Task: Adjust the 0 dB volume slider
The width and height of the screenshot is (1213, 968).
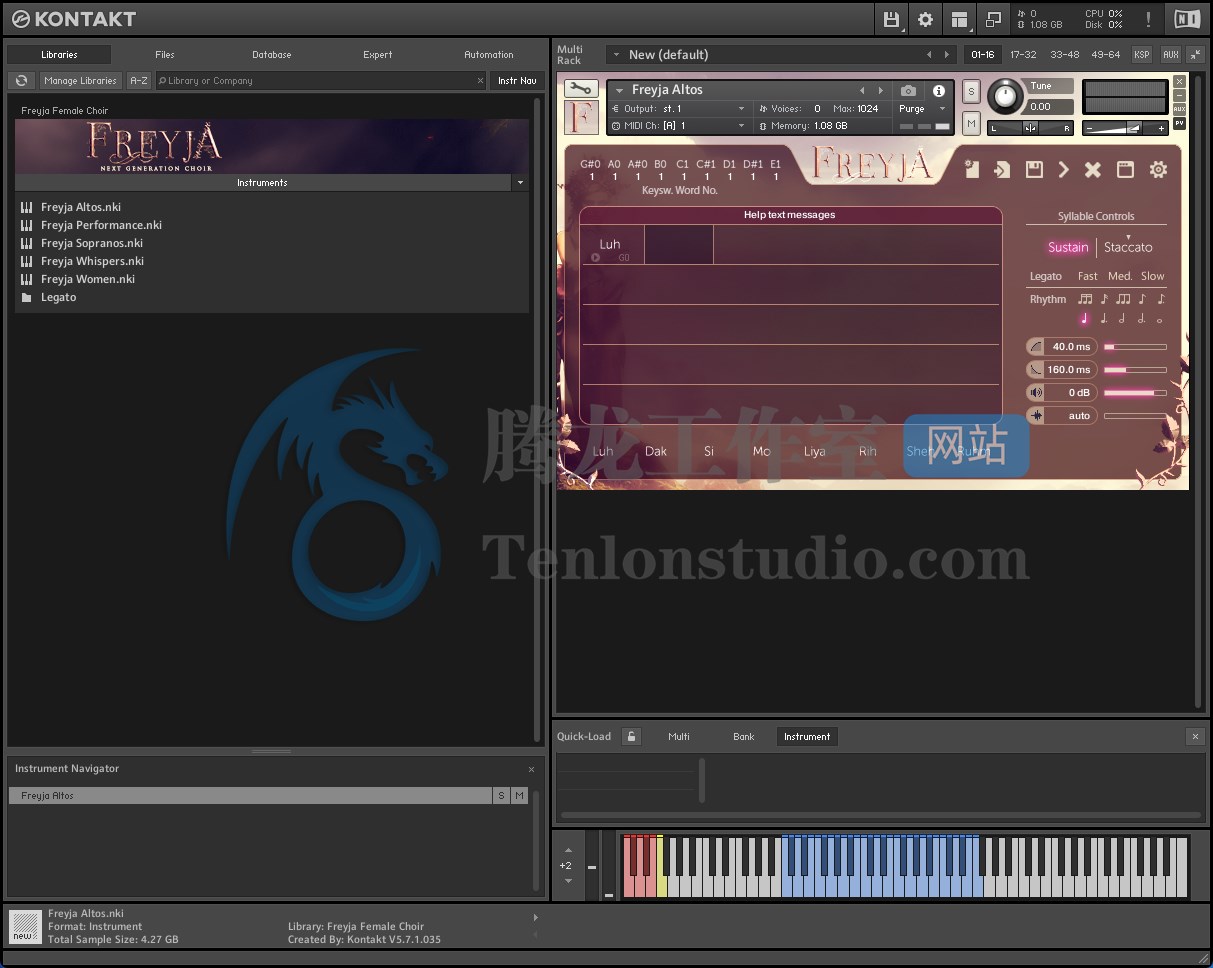Action: (1135, 393)
